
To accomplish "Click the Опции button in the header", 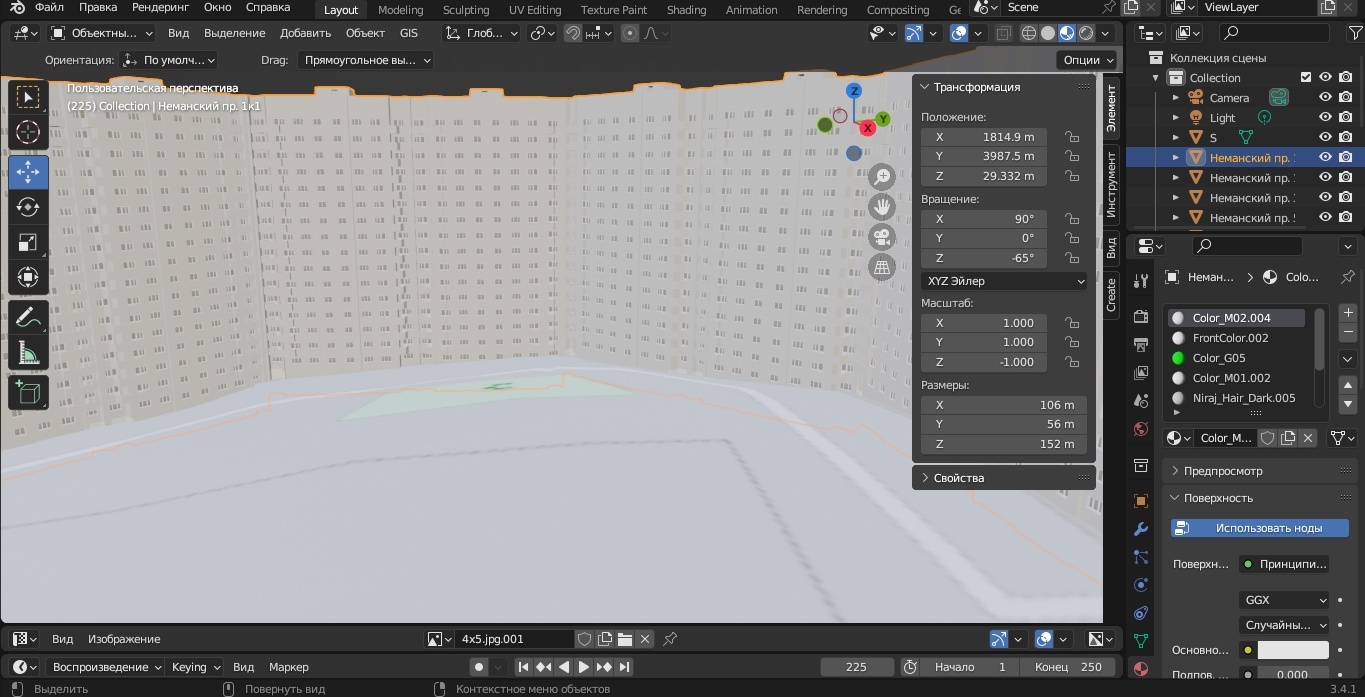I will [x=1087, y=60].
